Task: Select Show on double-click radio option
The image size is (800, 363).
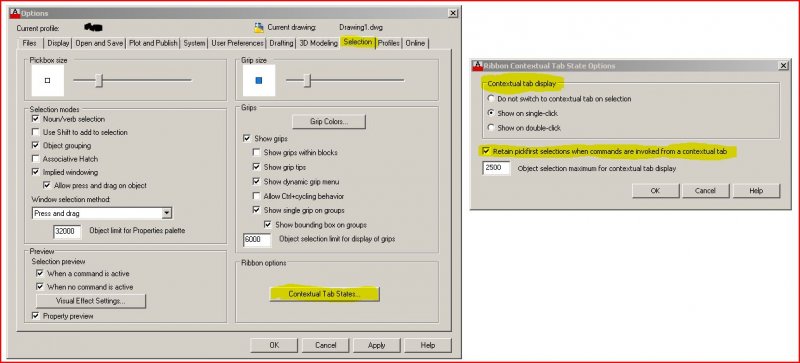Action: 491,128
